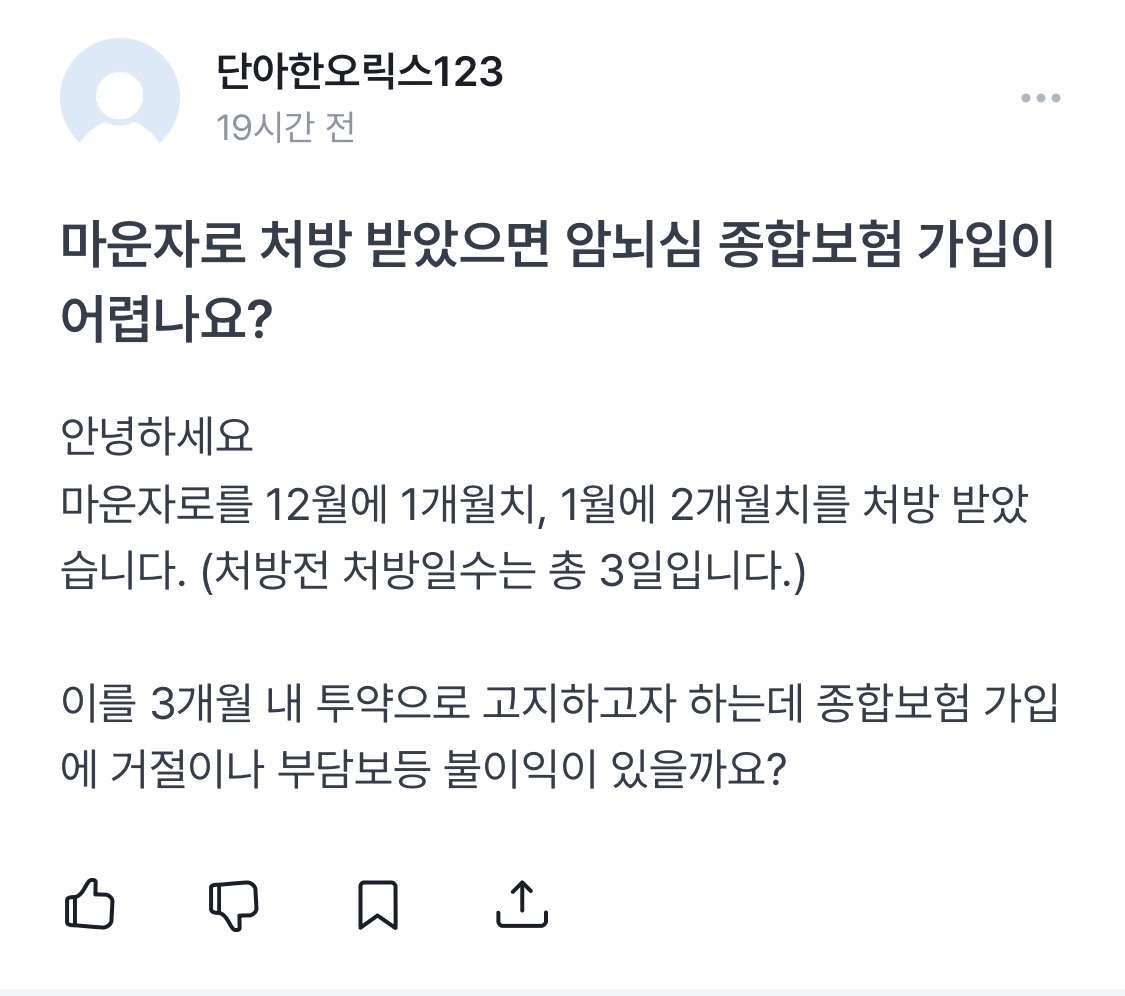
Task: Click the "19시간 전" timestamp
Action: [x=286, y=128]
